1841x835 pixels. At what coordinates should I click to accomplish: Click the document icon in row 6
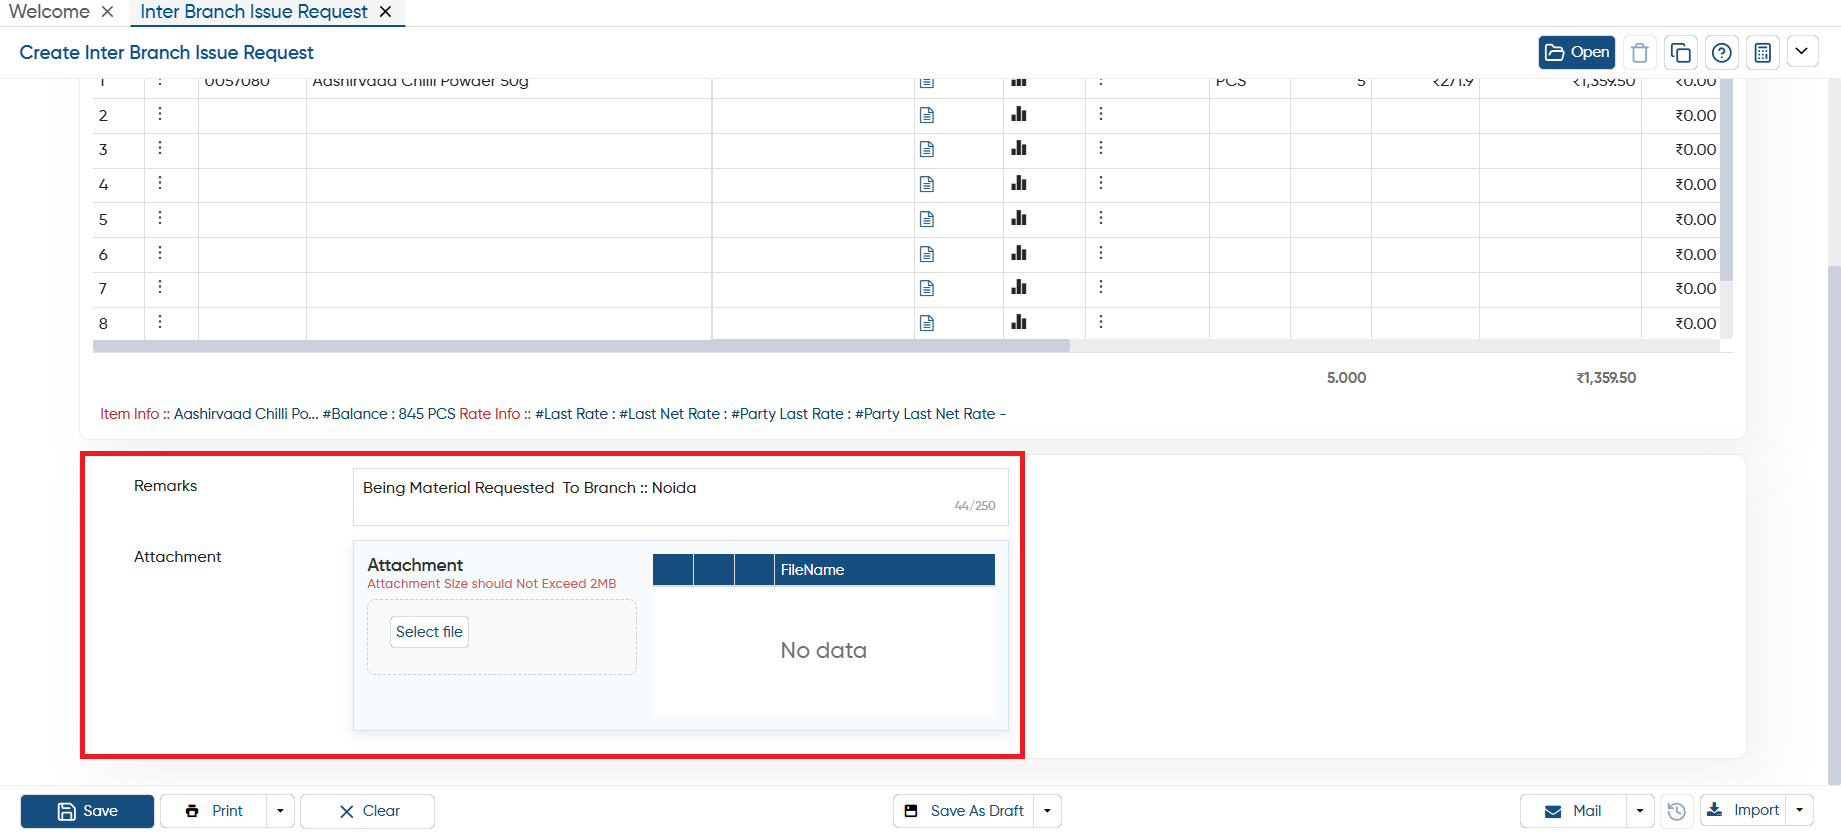tap(927, 254)
